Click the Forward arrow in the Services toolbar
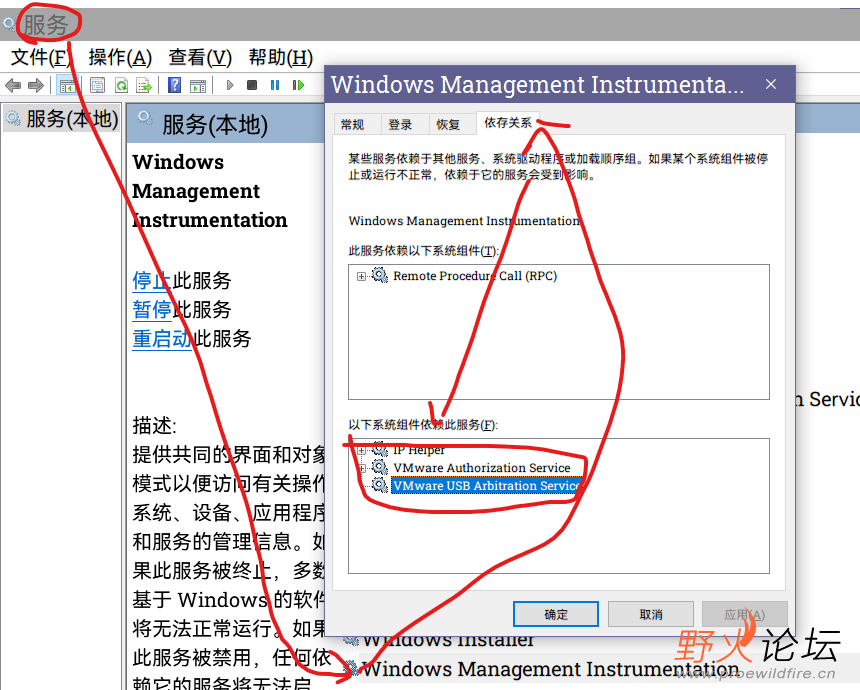Viewport: 860px width, 690px height. tap(36, 85)
